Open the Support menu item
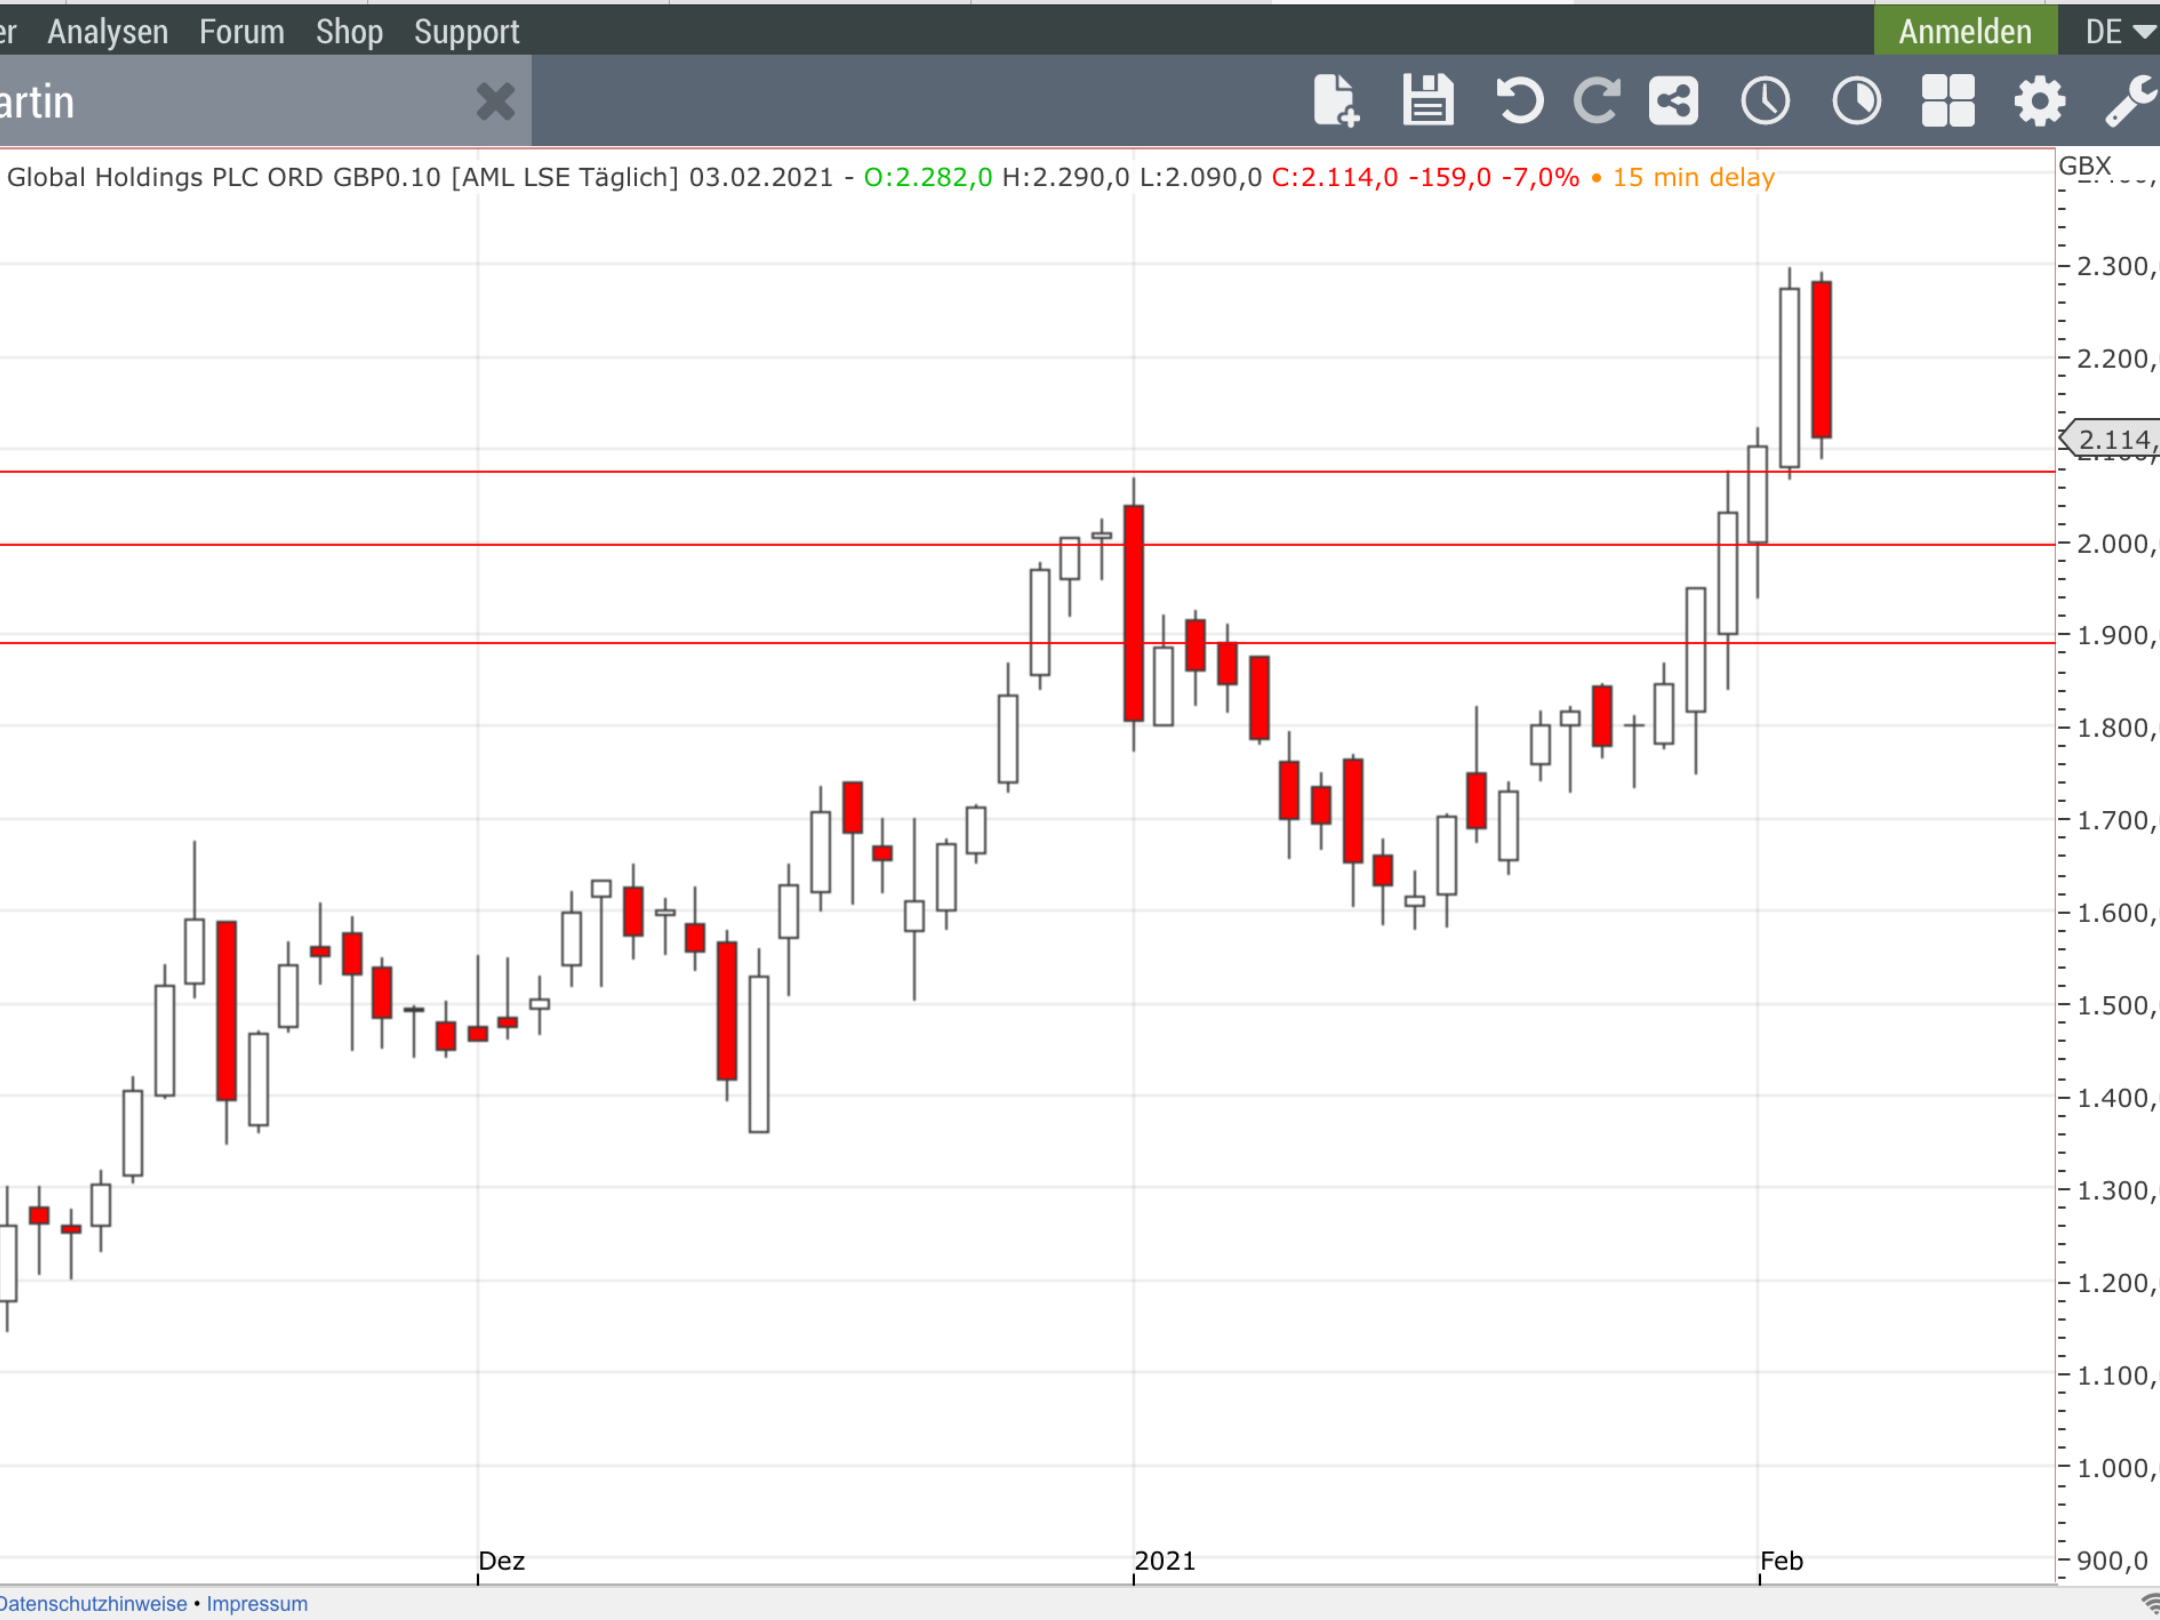Image resolution: width=2160 pixels, height=1620 pixels. coord(467,31)
